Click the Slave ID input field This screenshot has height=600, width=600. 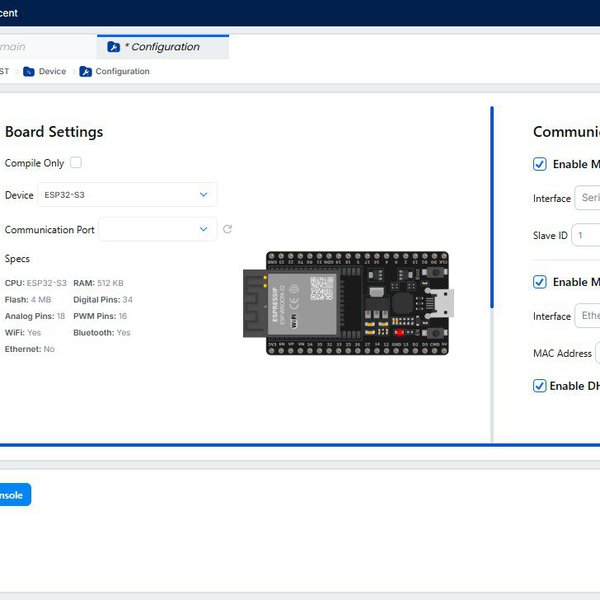586,235
